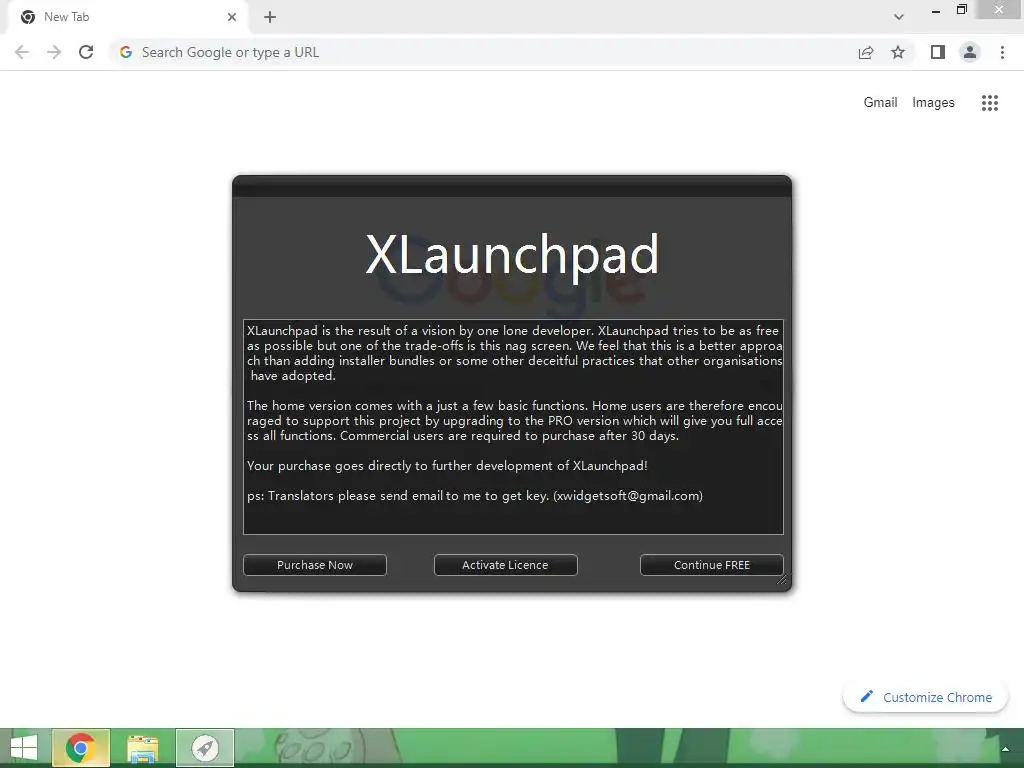Open File Explorer from taskbar
The width and height of the screenshot is (1024, 768).
142,748
